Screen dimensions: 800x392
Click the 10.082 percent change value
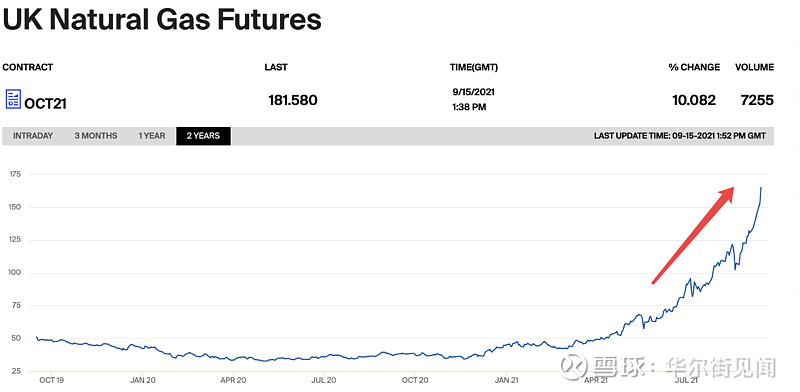pos(694,100)
